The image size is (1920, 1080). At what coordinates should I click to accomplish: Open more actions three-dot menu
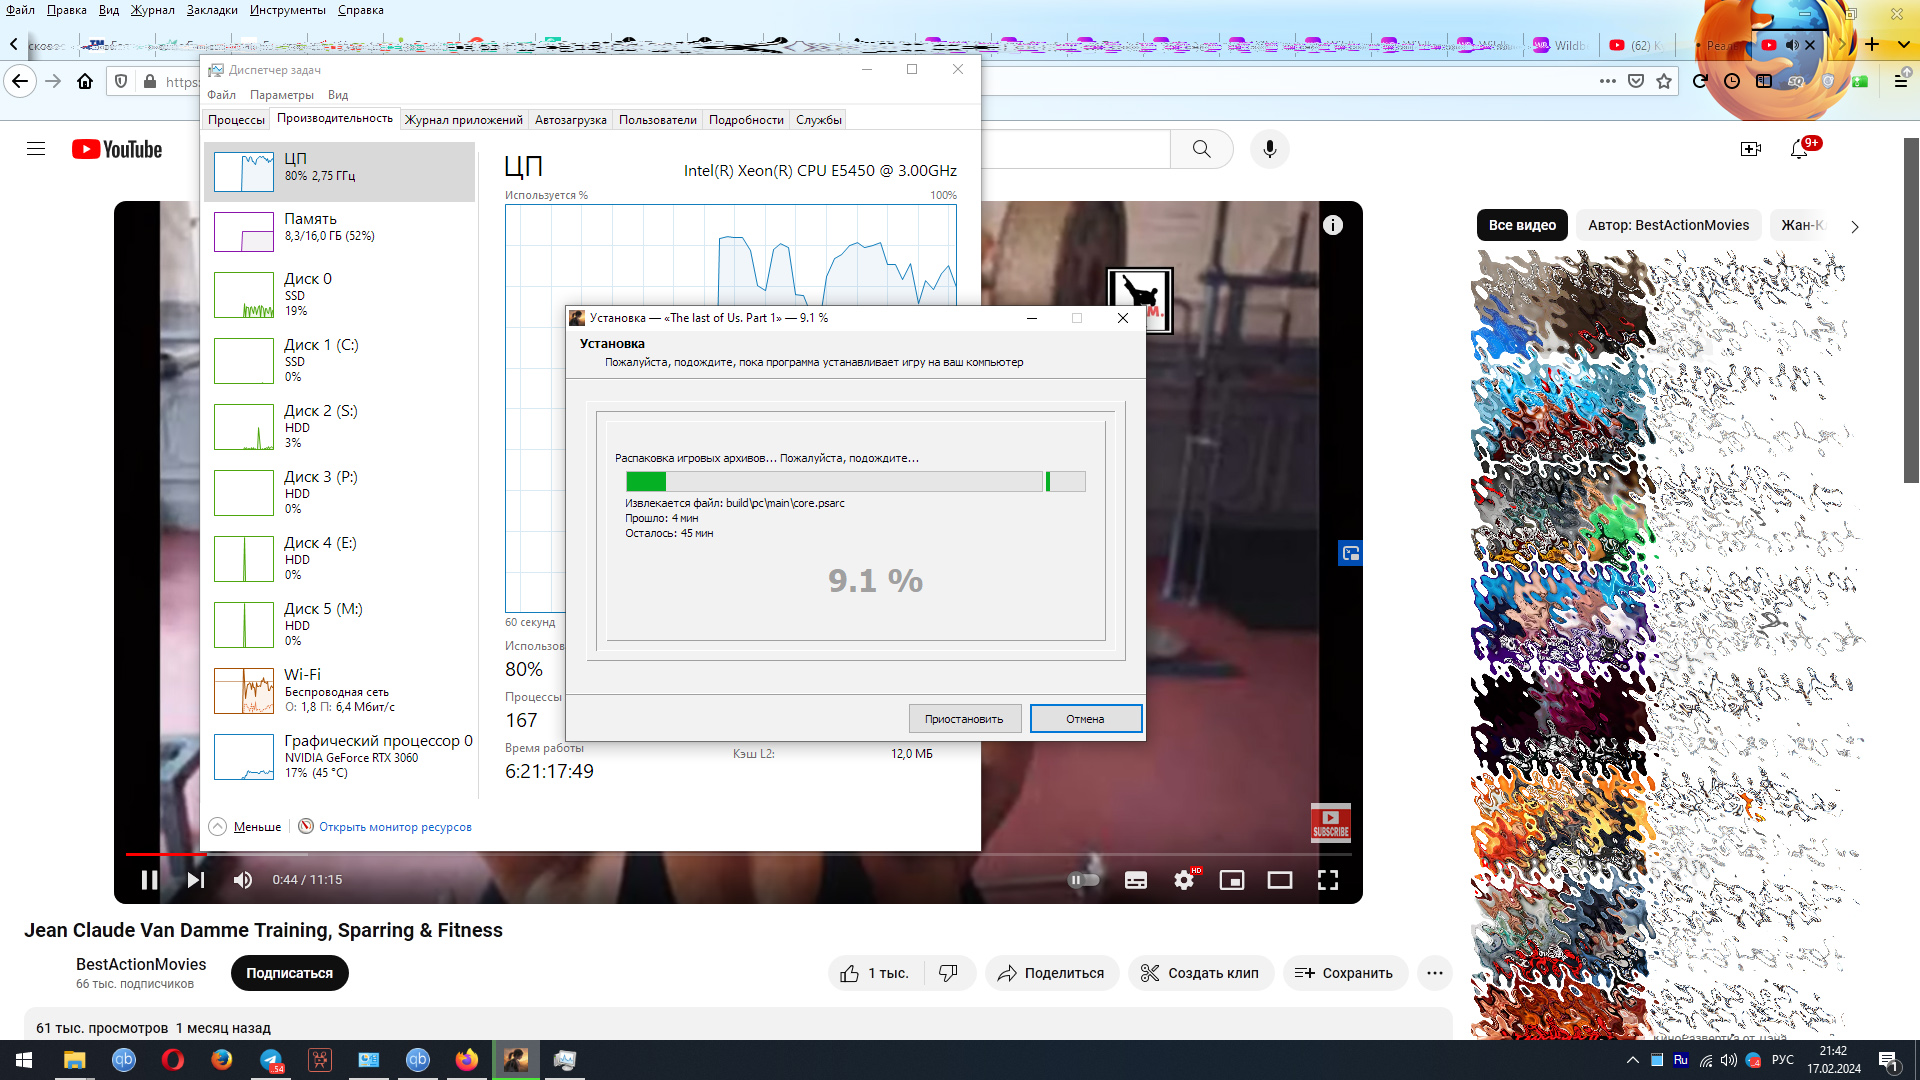tap(1435, 973)
